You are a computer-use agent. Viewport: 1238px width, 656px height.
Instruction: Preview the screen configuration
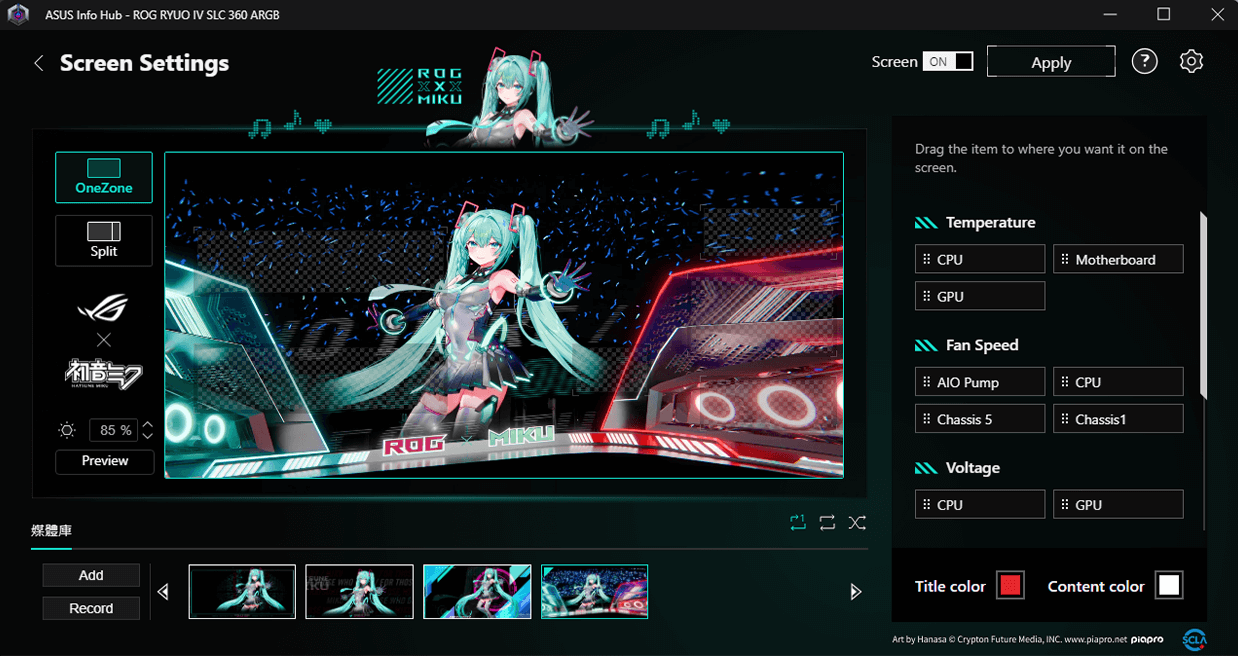click(104, 461)
